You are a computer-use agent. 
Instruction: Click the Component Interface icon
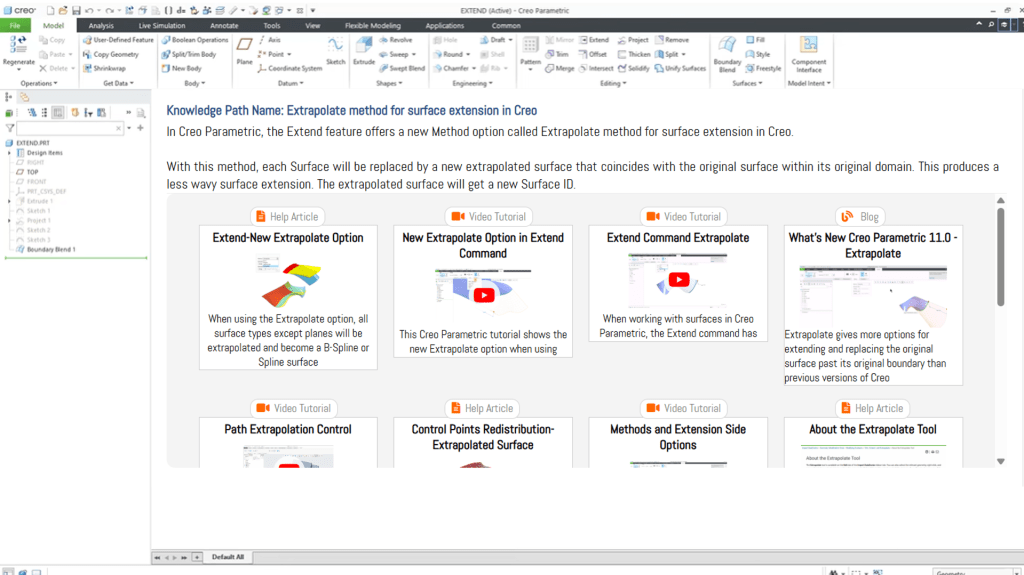point(808,50)
